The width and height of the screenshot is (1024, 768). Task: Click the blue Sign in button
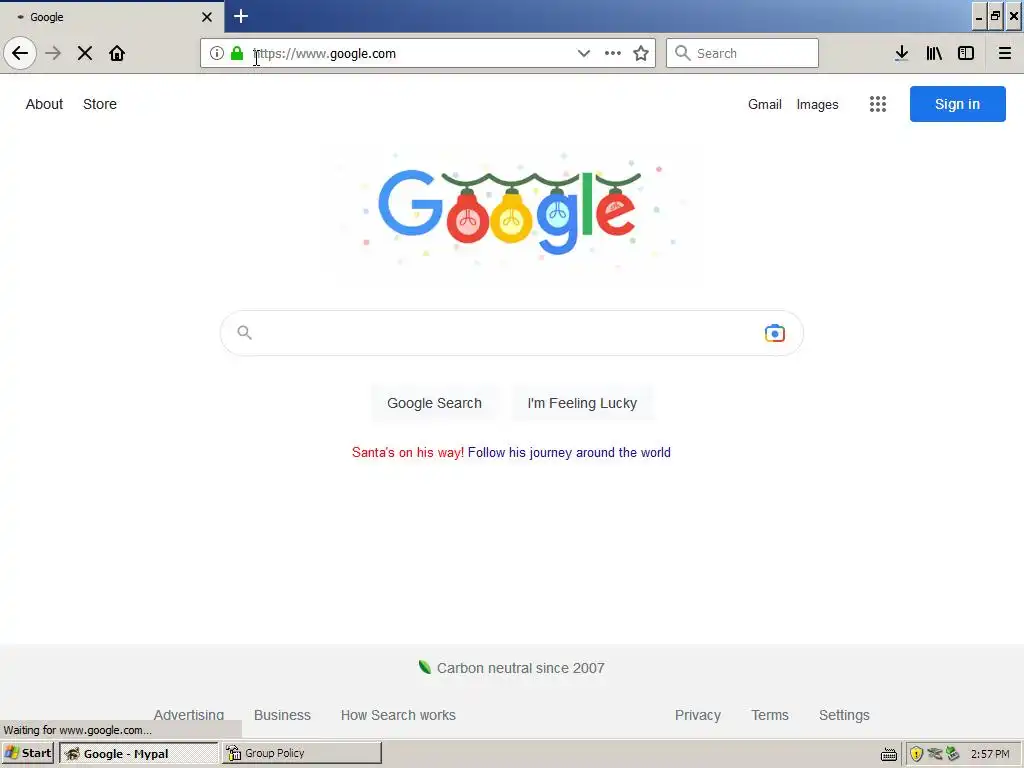957,104
